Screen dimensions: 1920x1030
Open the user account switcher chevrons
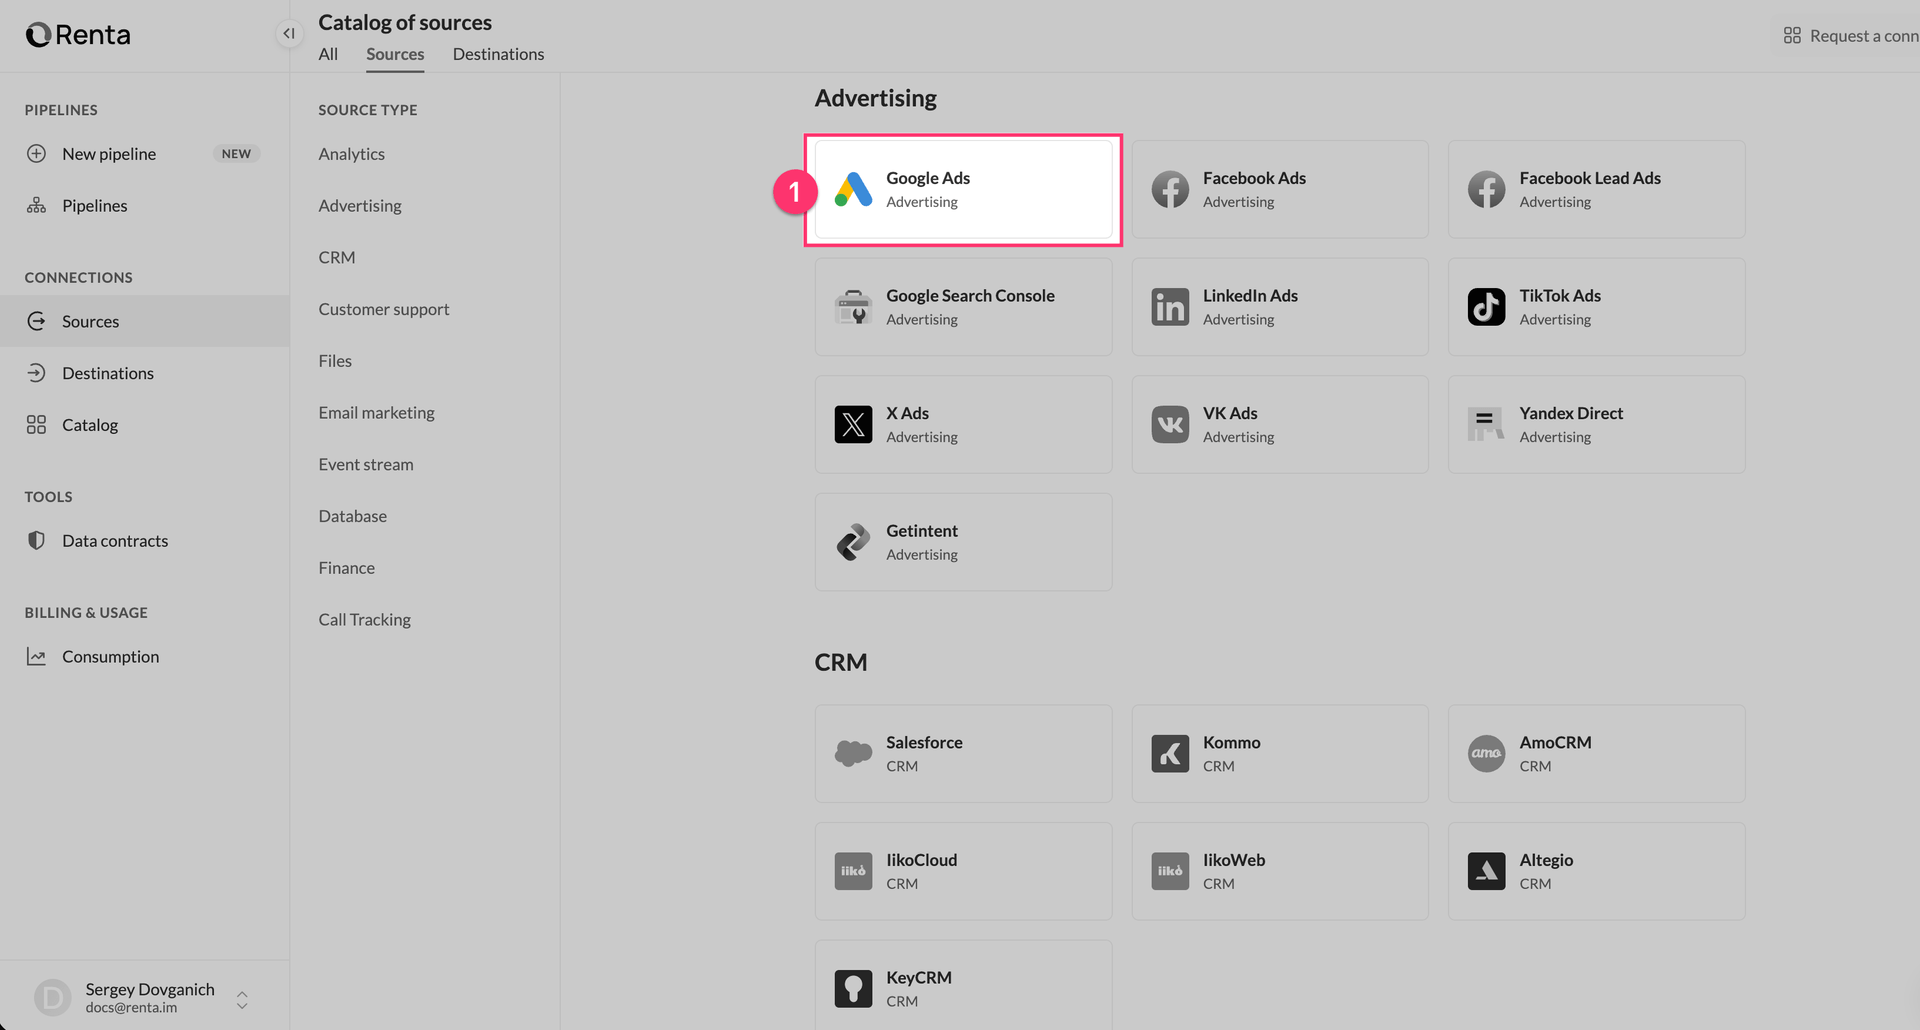point(242,999)
